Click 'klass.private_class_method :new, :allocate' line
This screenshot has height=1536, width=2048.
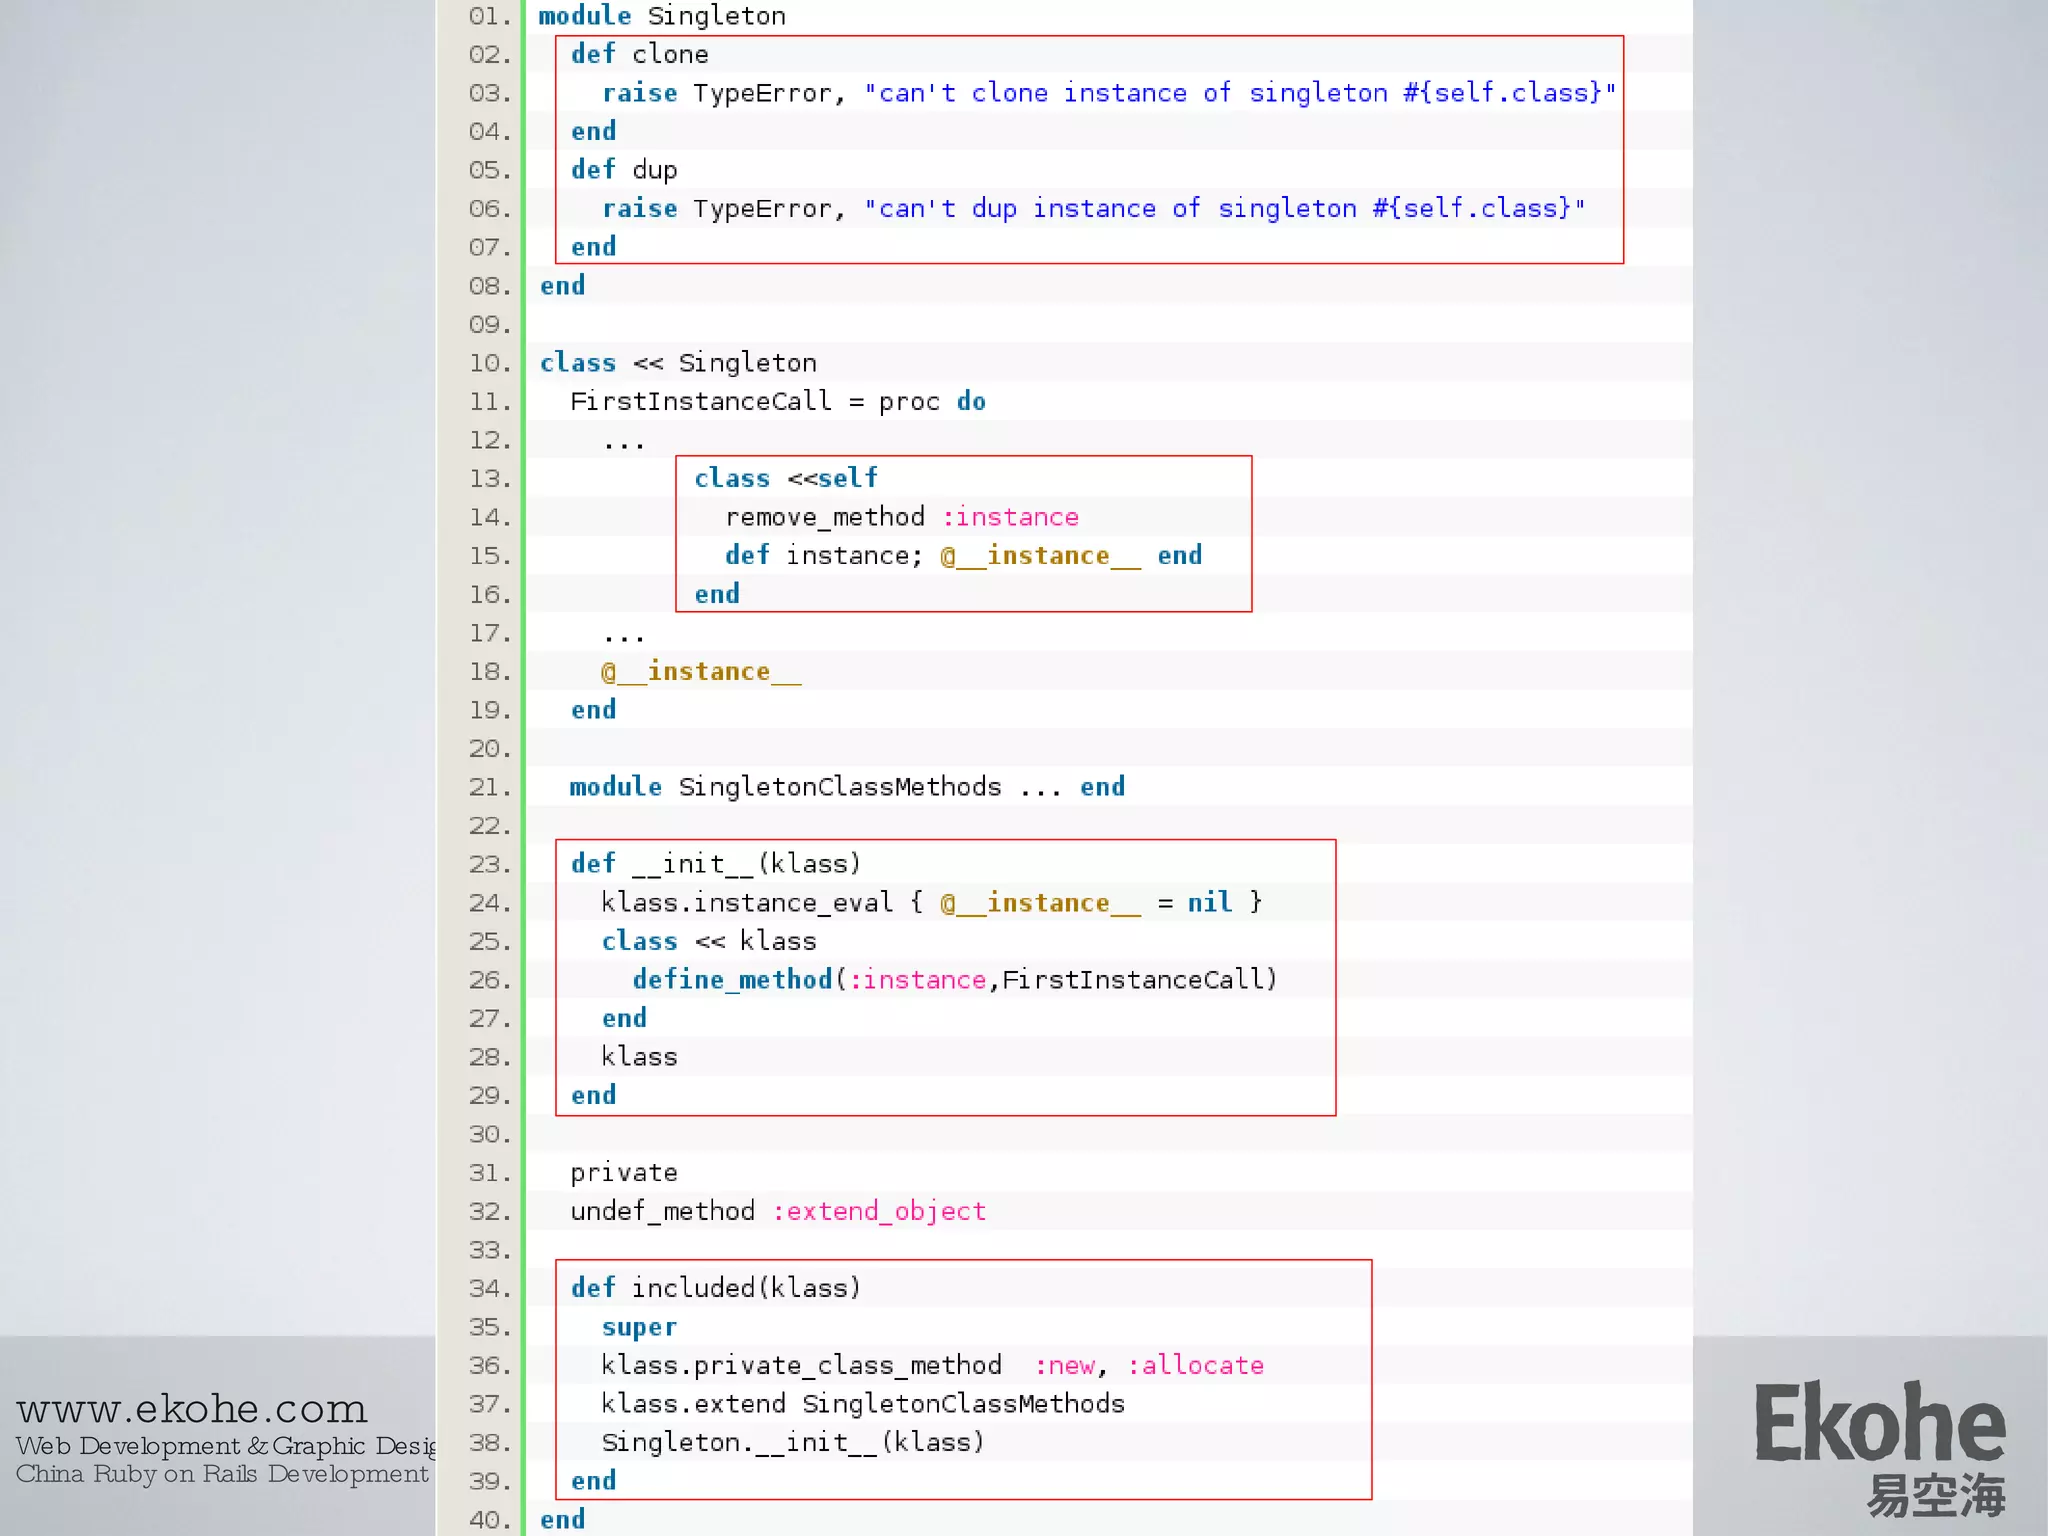pyautogui.click(x=933, y=1366)
